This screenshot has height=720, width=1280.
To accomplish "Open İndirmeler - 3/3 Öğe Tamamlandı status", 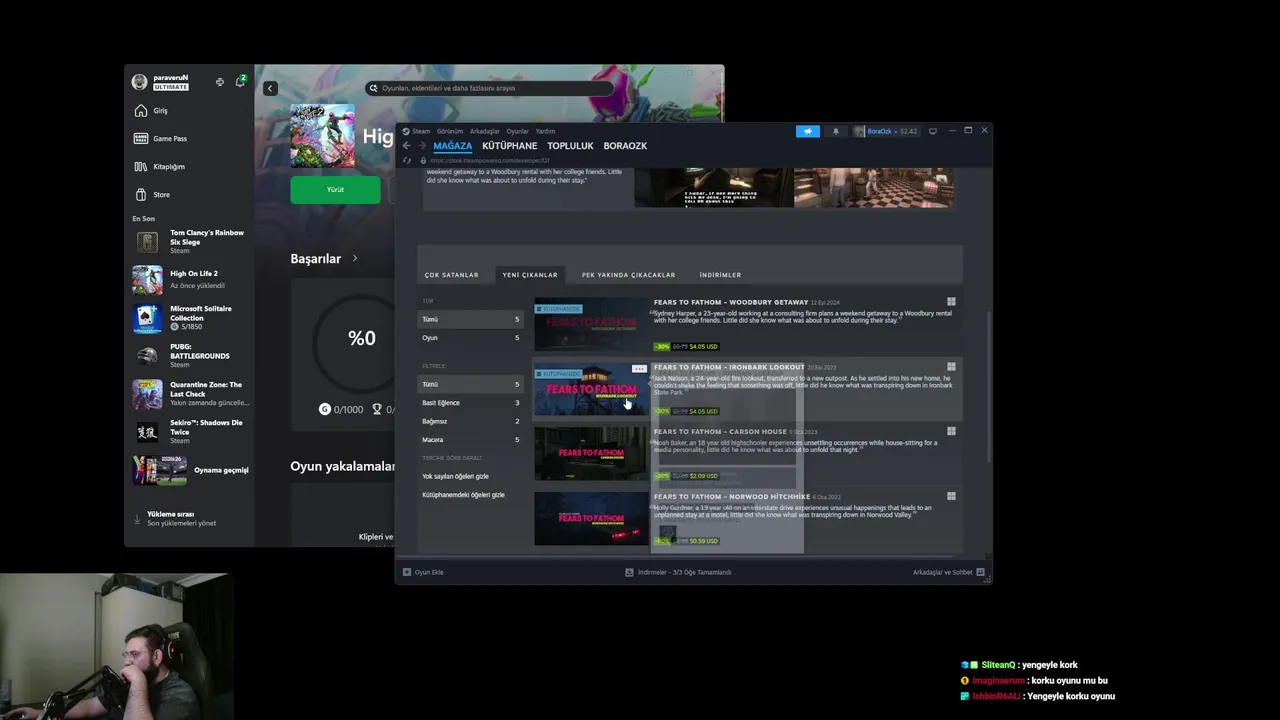I will [685, 572].
